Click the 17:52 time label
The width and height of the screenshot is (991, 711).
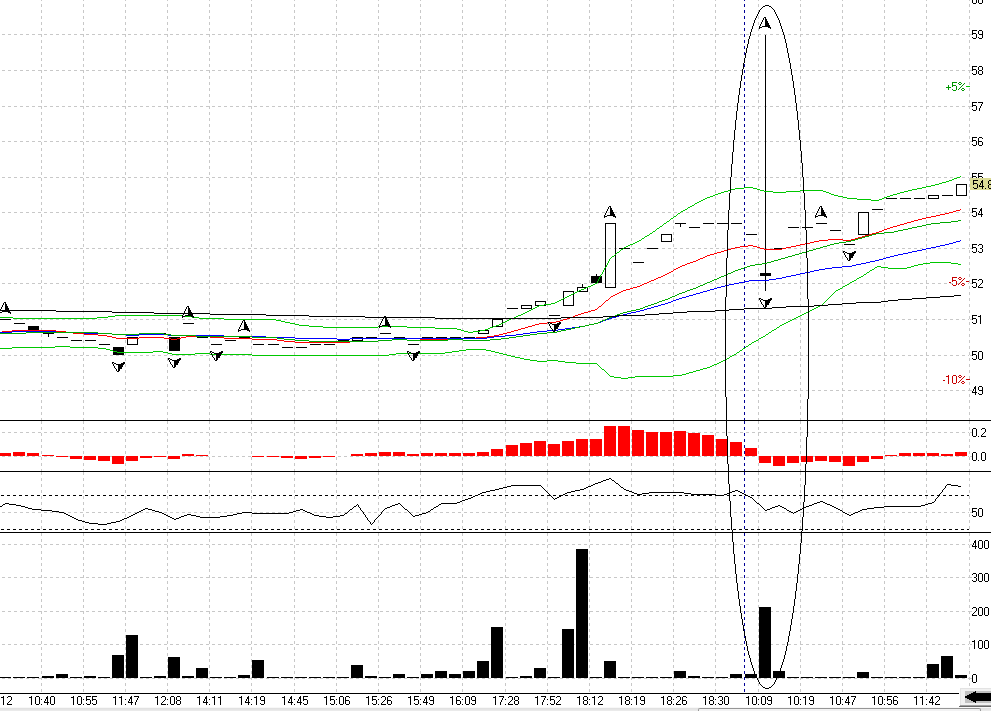coord(548,700)
